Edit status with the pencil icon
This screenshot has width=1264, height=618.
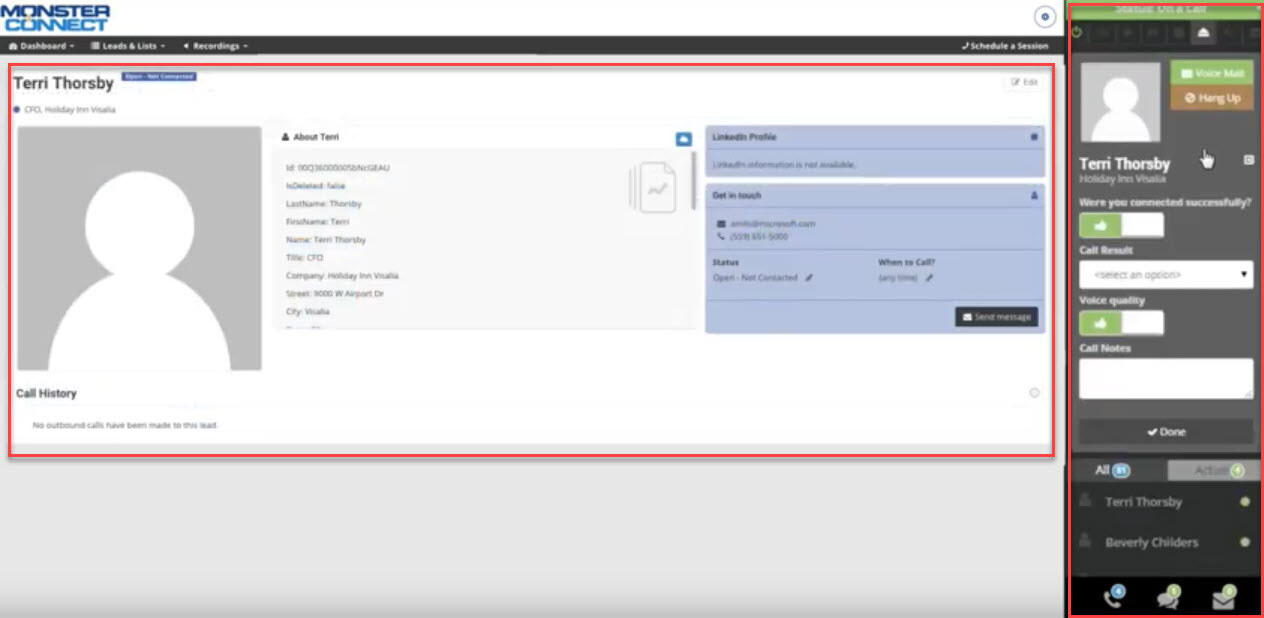tap(809, 278)
